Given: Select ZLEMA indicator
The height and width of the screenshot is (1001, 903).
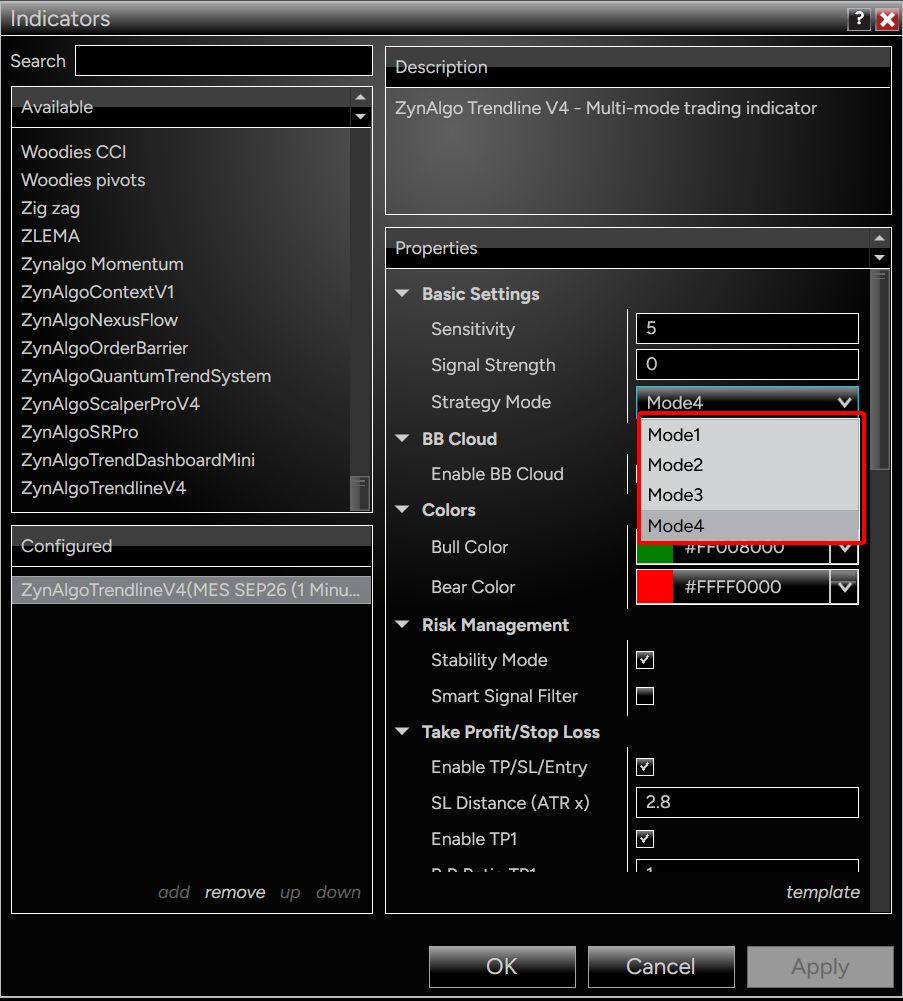Looking at the screenshot, I should (50, 236).
